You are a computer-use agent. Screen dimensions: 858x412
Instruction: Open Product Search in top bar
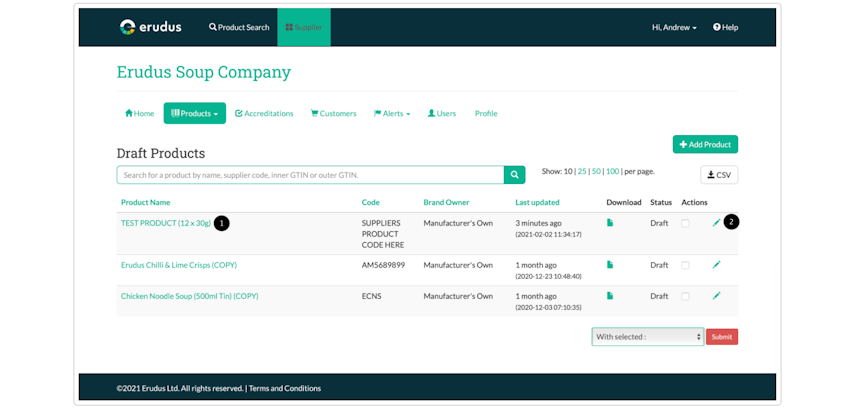(x=239, y=27)
